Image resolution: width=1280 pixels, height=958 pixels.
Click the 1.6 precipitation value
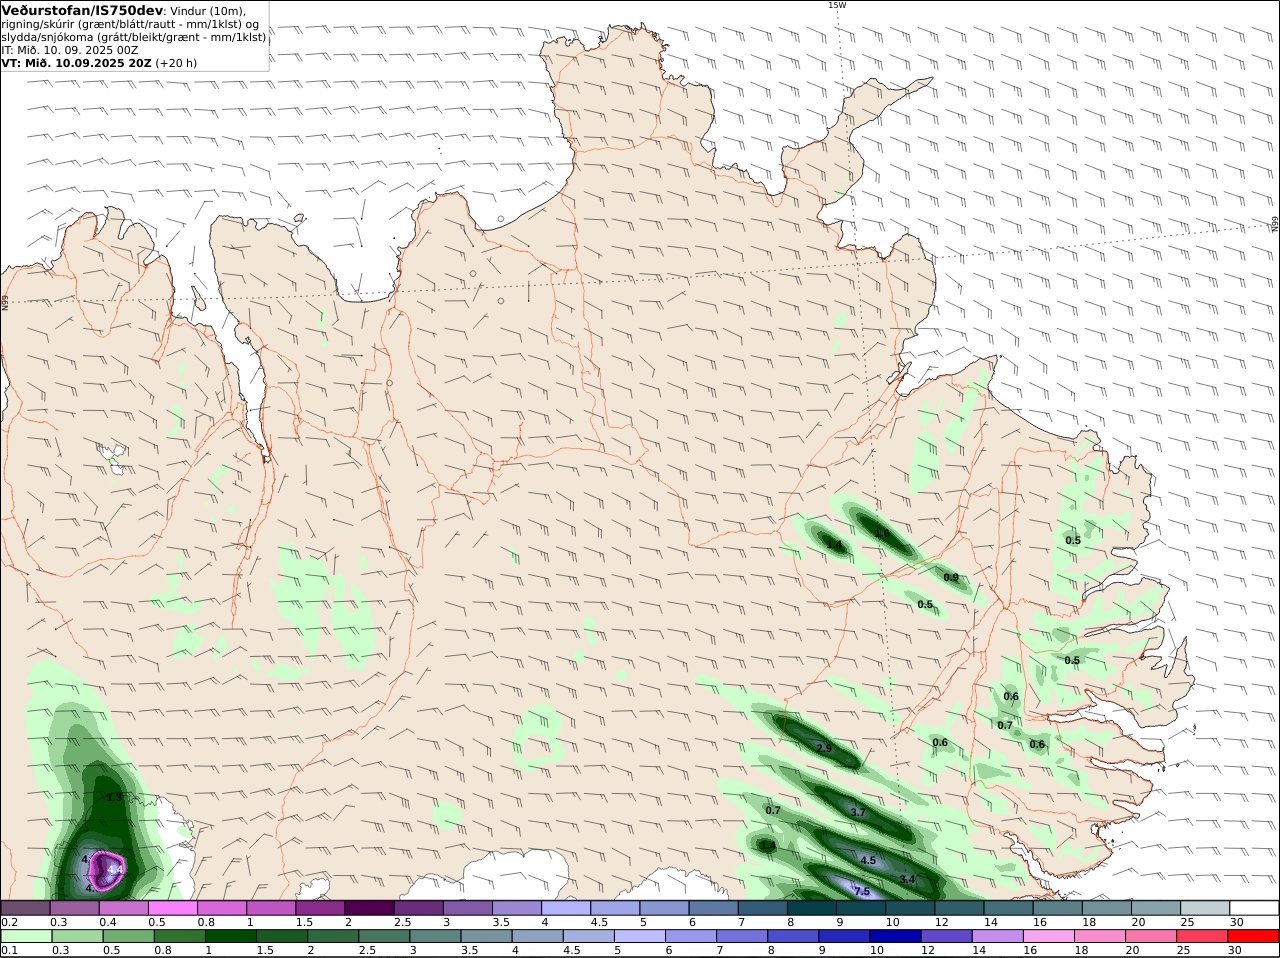click(x=882, y=533)
